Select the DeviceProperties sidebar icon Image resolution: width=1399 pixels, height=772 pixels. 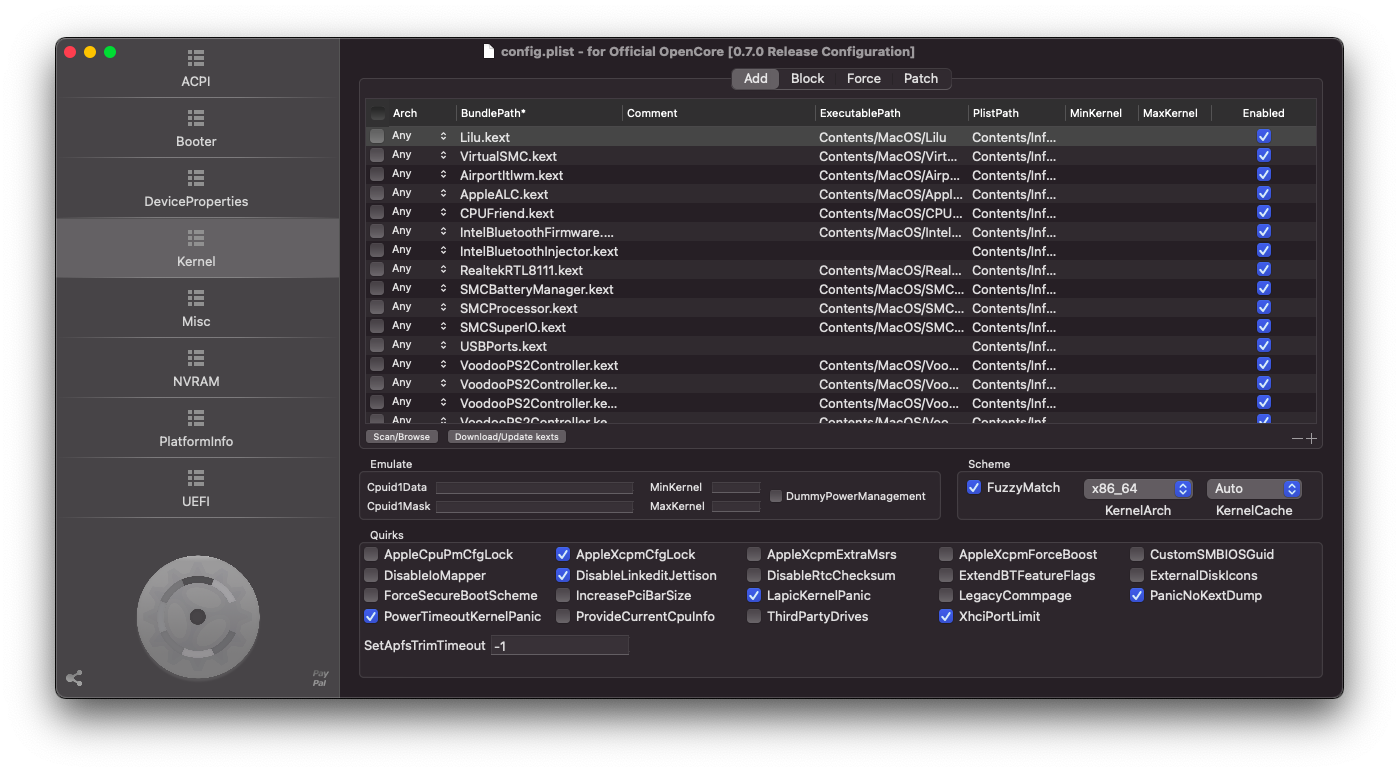point(196,178)
